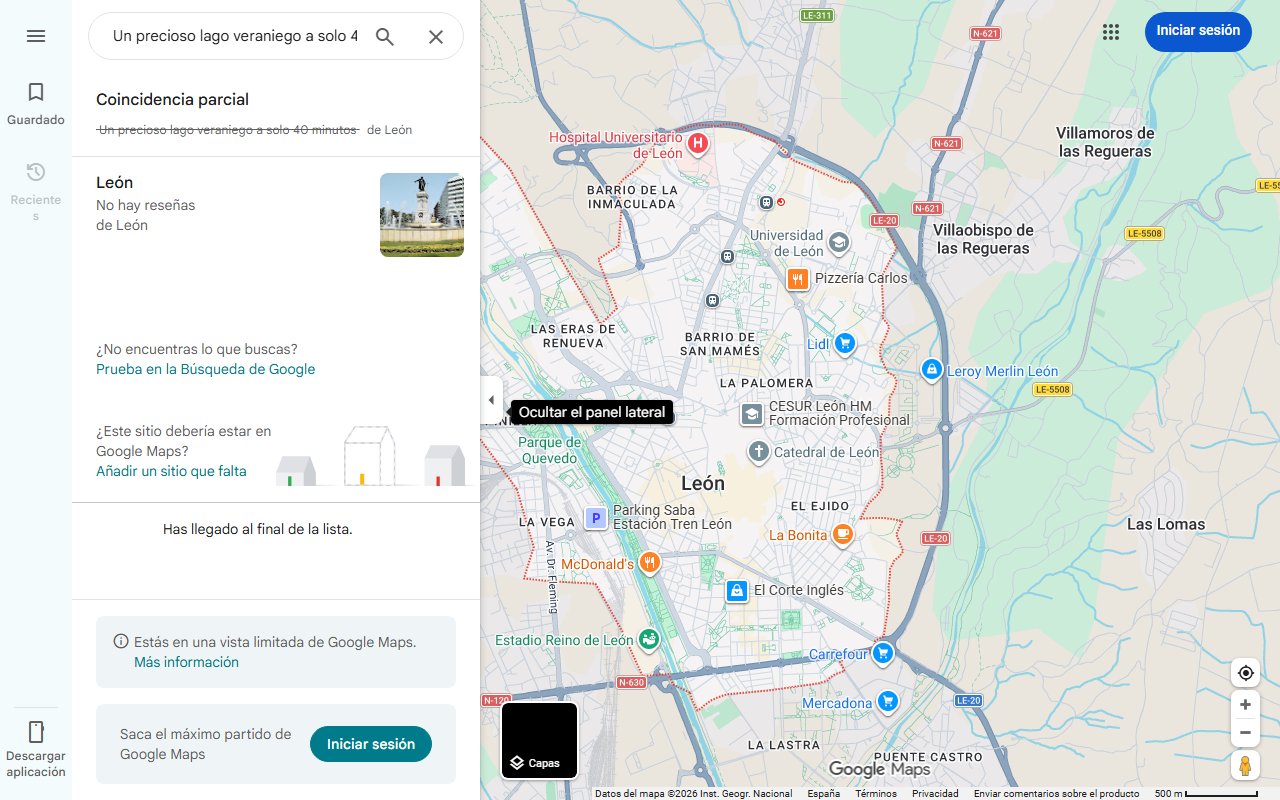1280x800 pixels.
Task: Focus the search text field
Action: pyautogui.click(x=235, y=37)
